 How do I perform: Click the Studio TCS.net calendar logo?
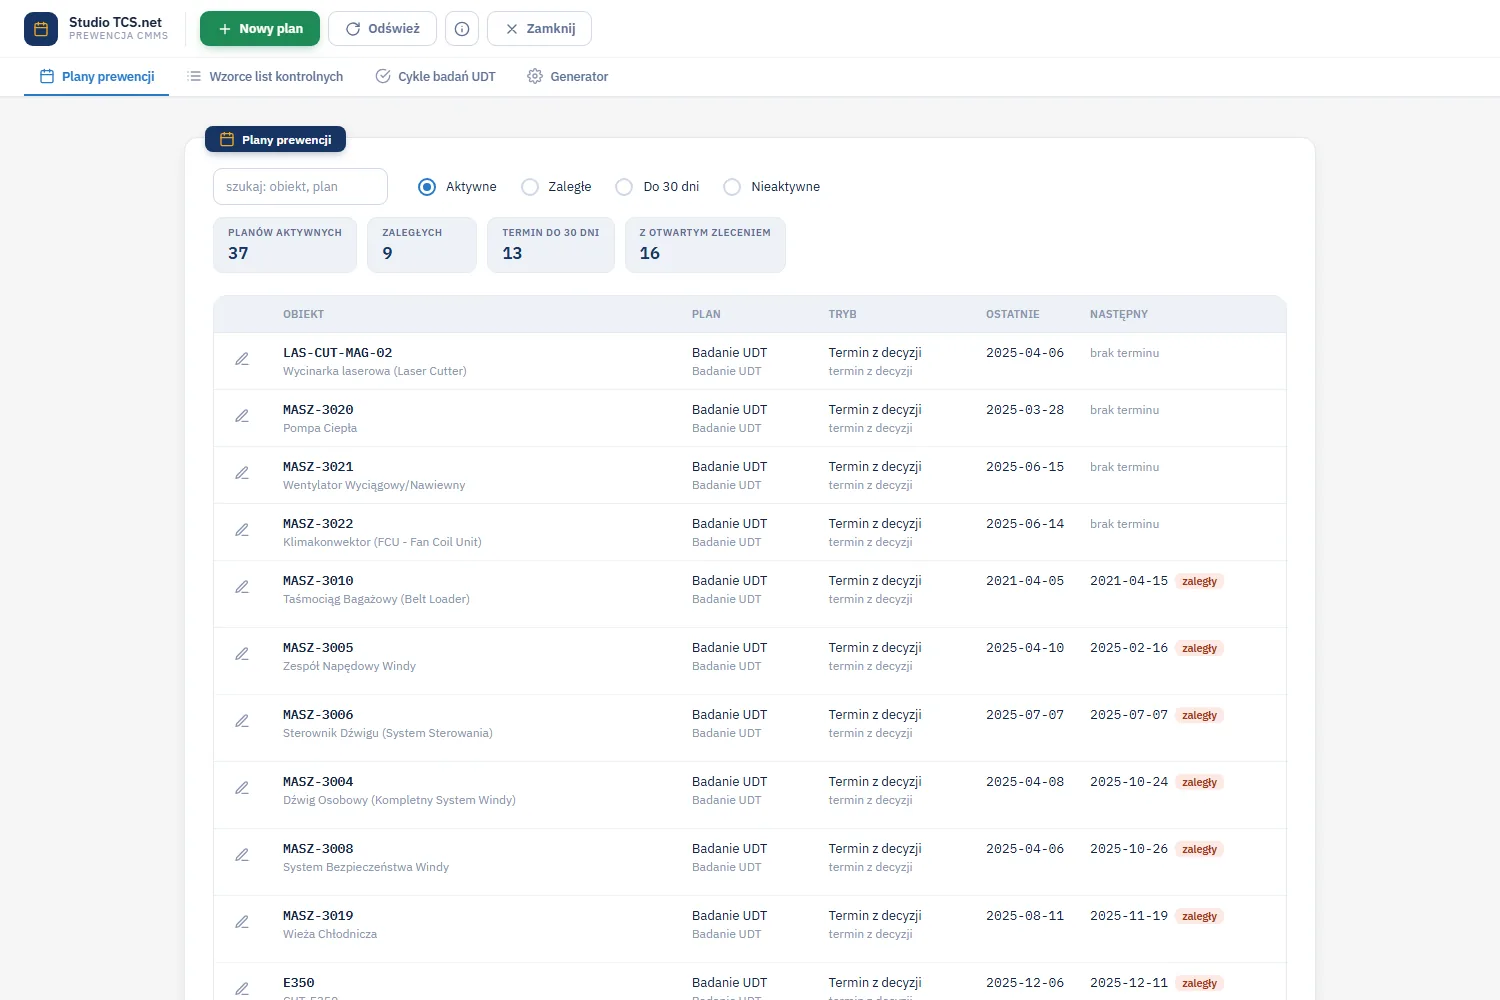point(41,29)
